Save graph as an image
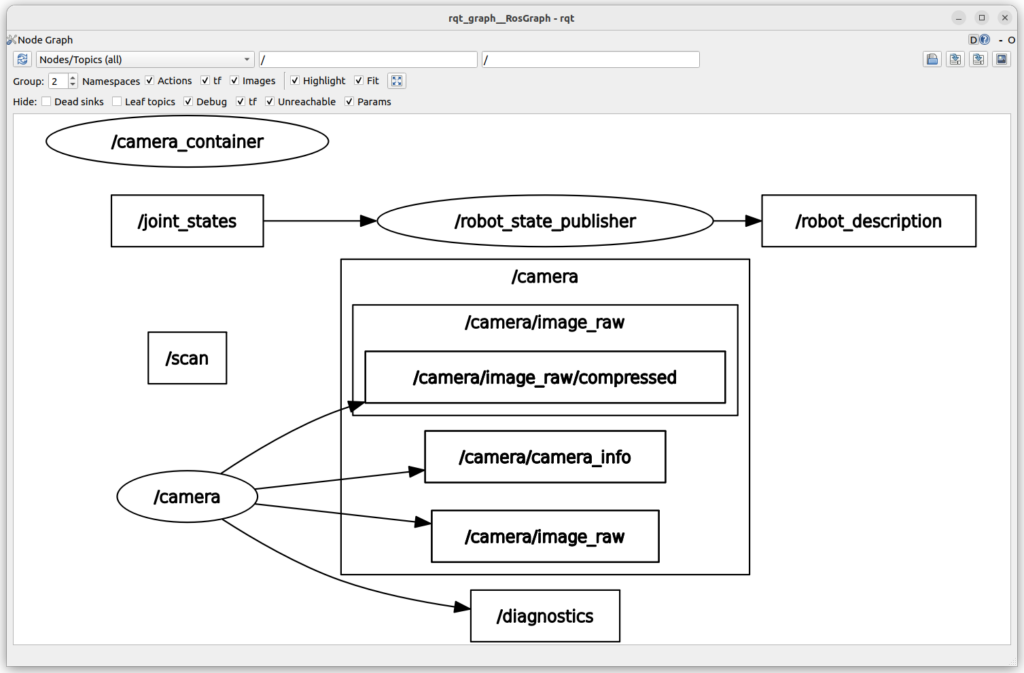 coord(1001,59)
